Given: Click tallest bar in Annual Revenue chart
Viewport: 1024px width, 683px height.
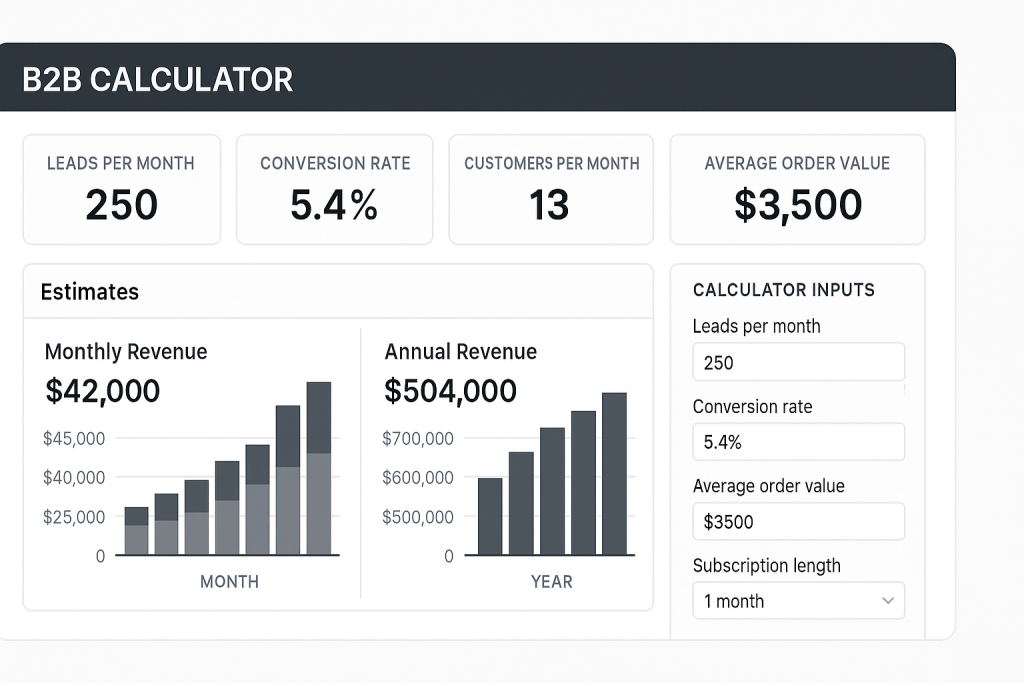Looking at the screenshot, I should point(614,474).
